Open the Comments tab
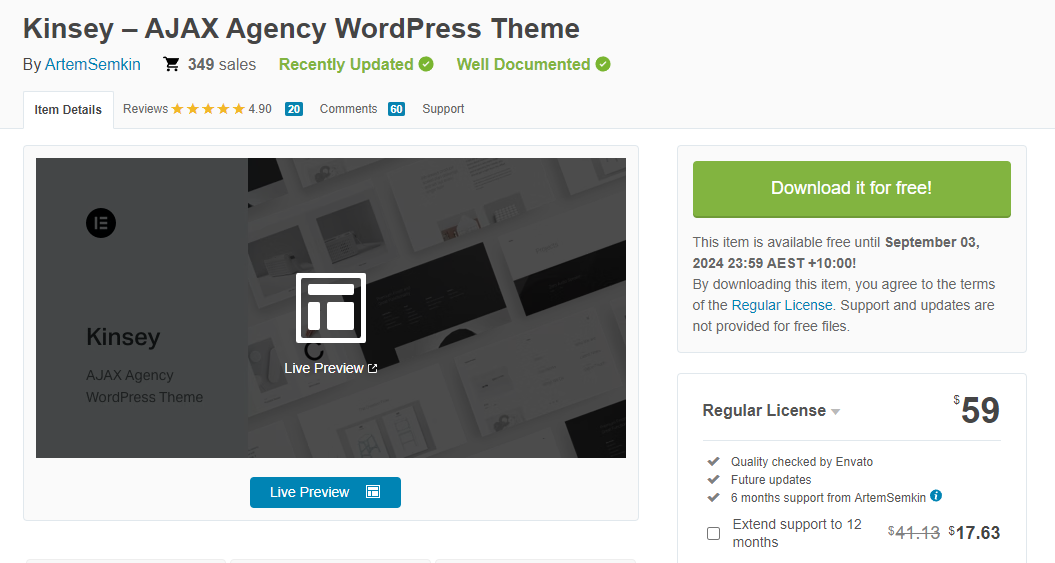 [348, 109]
